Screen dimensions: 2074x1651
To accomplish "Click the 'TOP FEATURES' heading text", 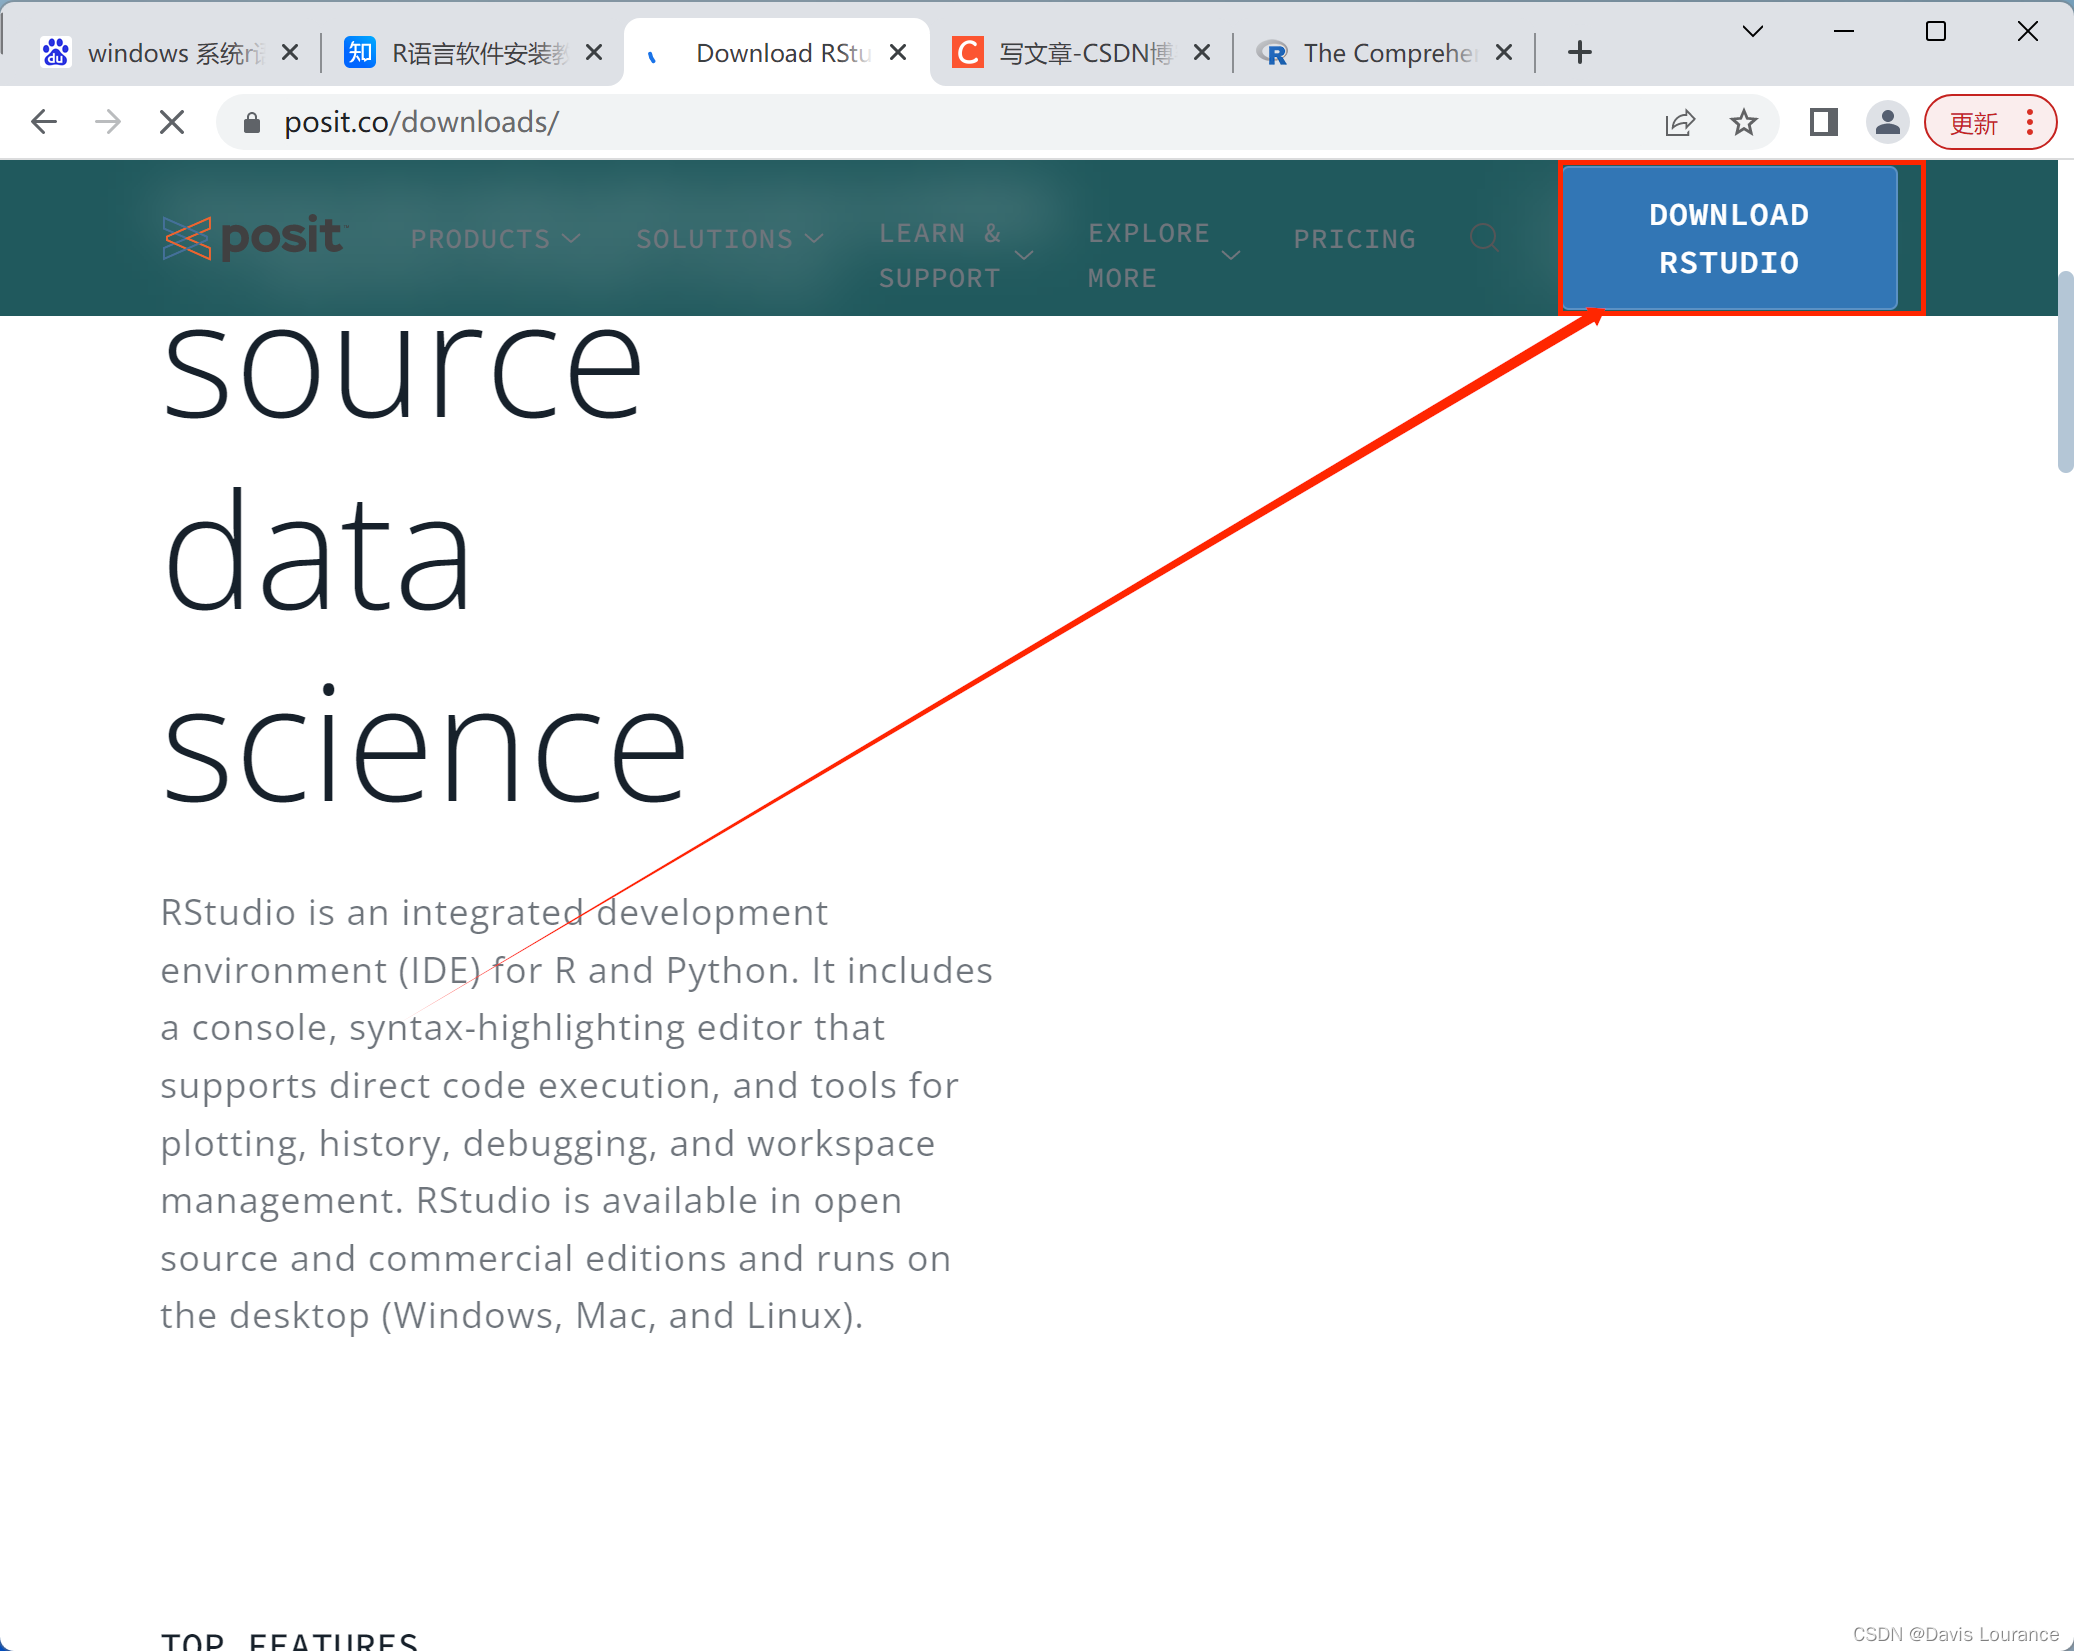I will point(289,1640).
